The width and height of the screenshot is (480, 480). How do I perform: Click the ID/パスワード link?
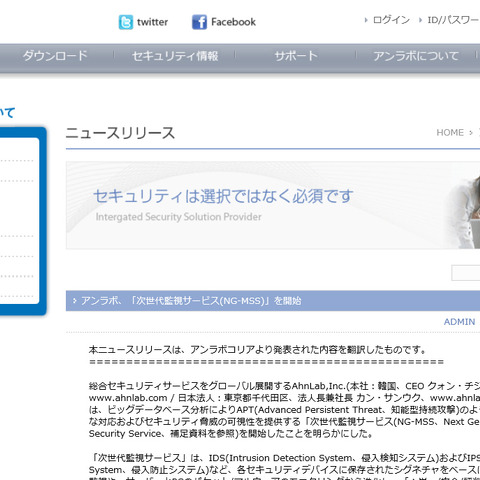pyautogui.click(x=454, y=20)
